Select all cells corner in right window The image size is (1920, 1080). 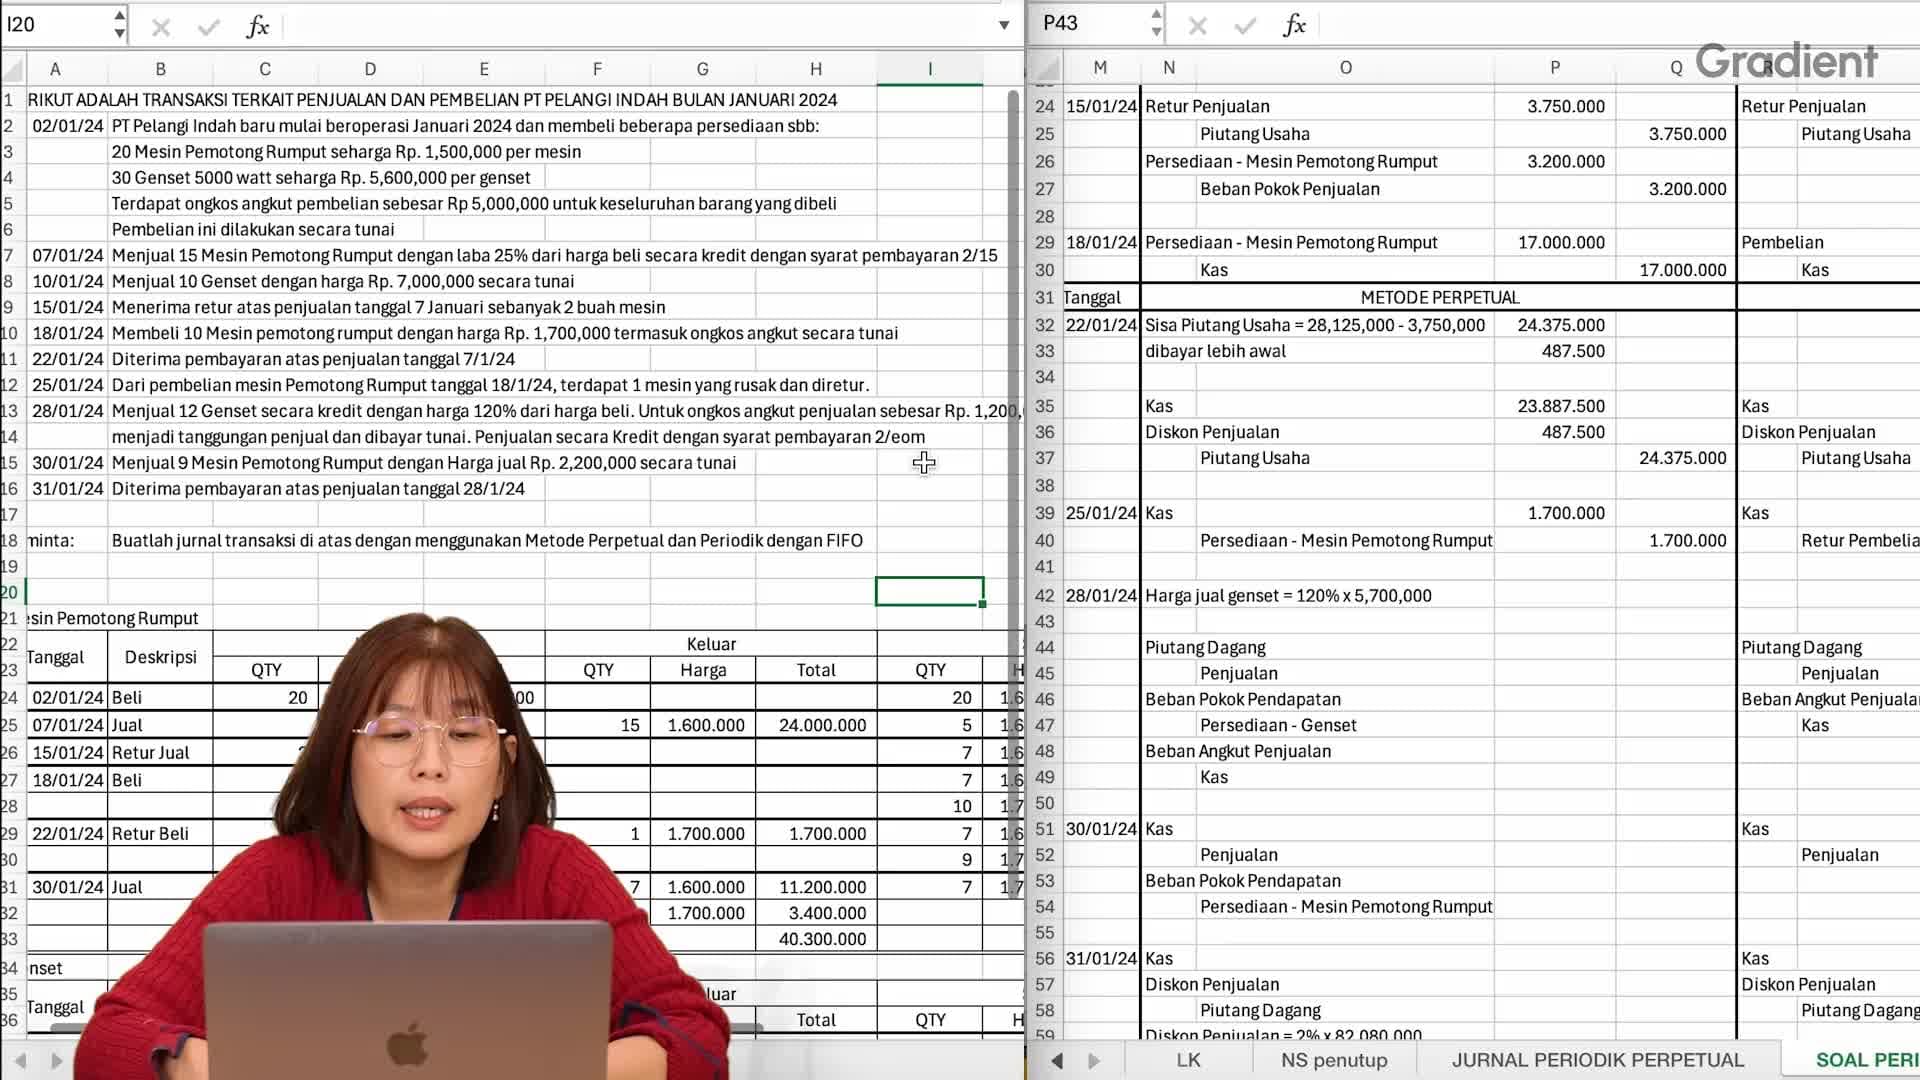coord(1046,68)
